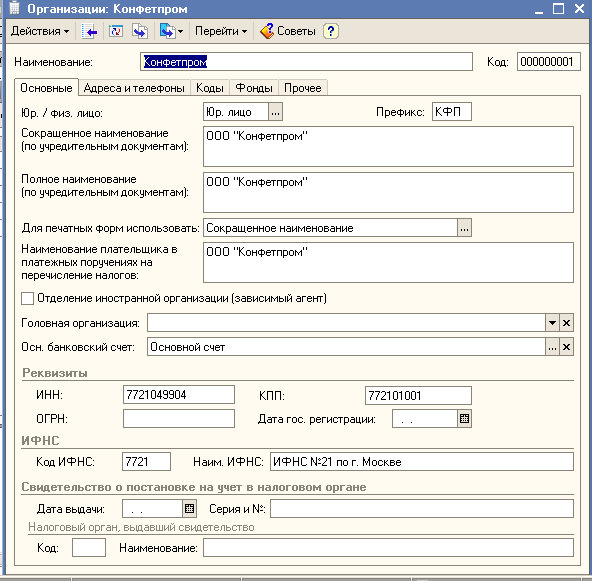The width and height of the screenshot is (592, 581).
Task: Click the Наименование плательщика text box
Action: [388, 262]
